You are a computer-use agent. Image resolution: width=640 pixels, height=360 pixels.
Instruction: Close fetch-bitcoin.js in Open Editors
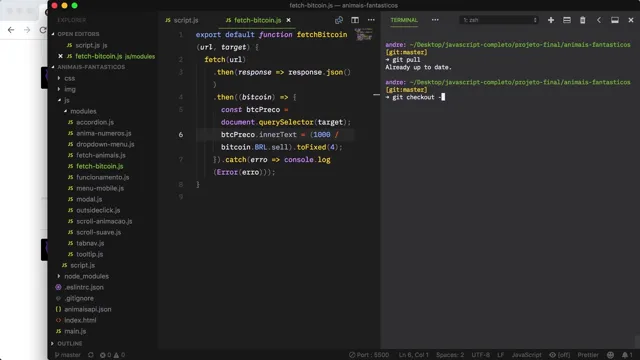(60, 56)
